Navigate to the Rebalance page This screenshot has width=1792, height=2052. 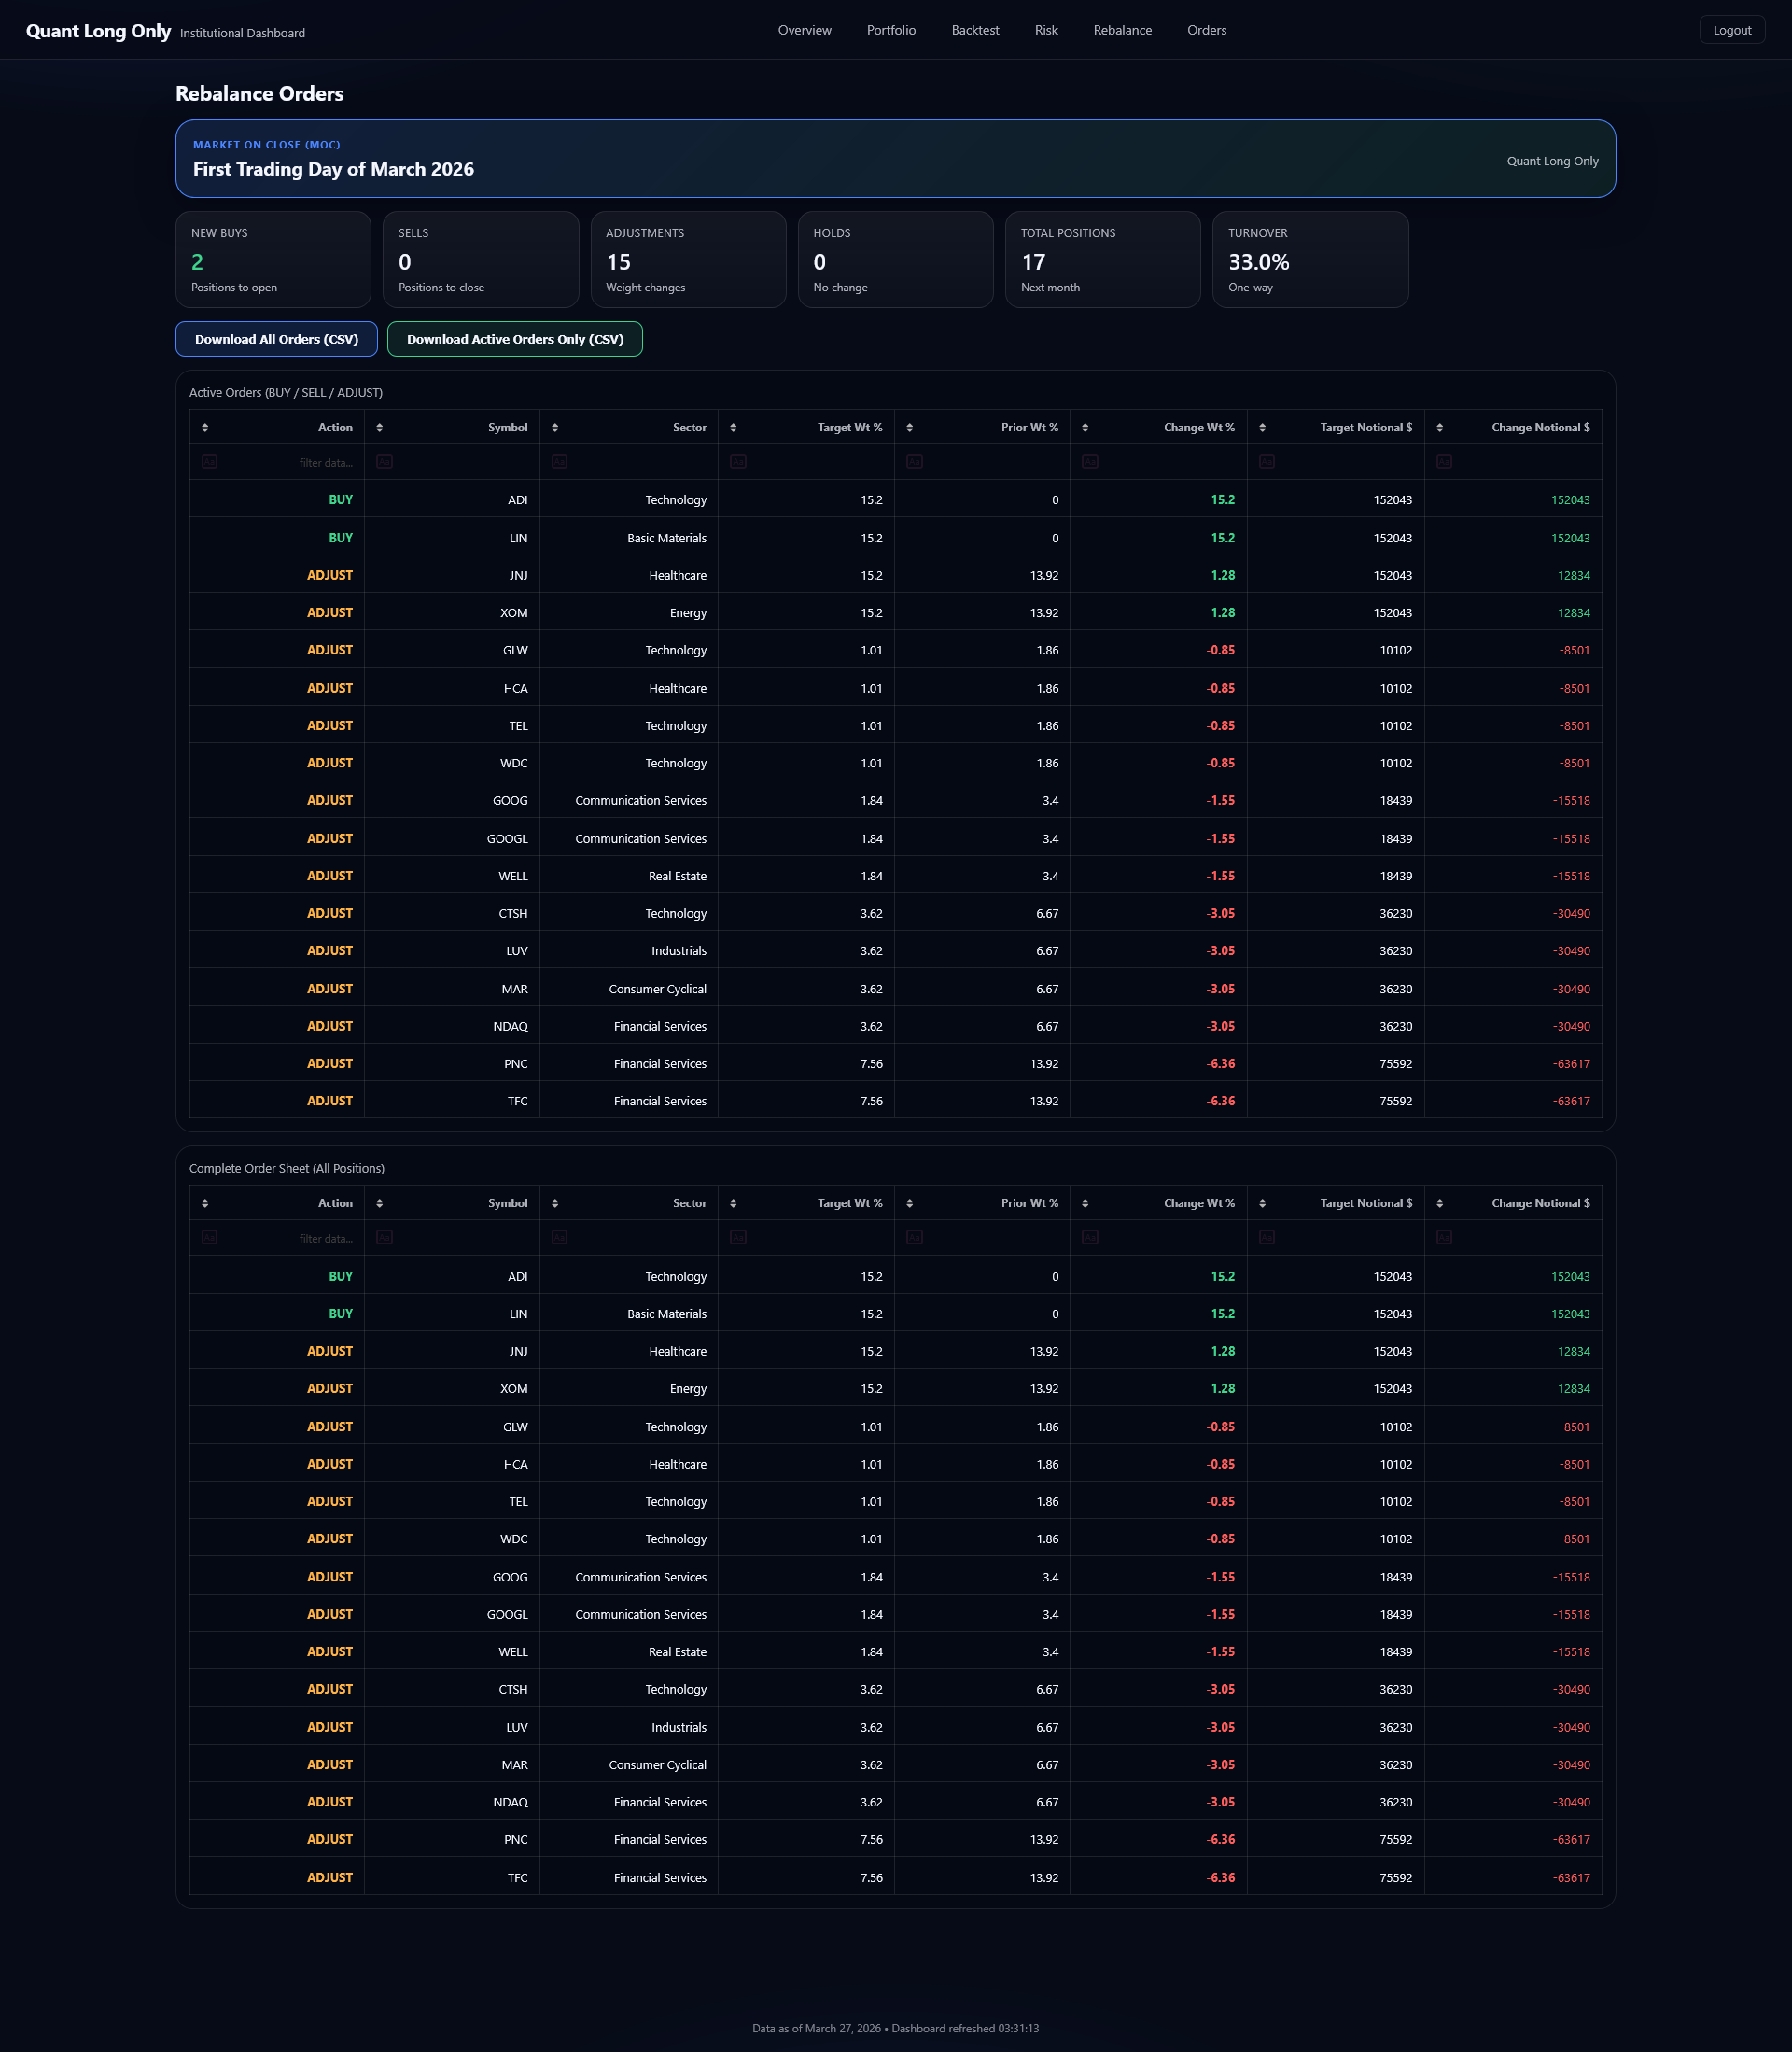click(1122, 30)
